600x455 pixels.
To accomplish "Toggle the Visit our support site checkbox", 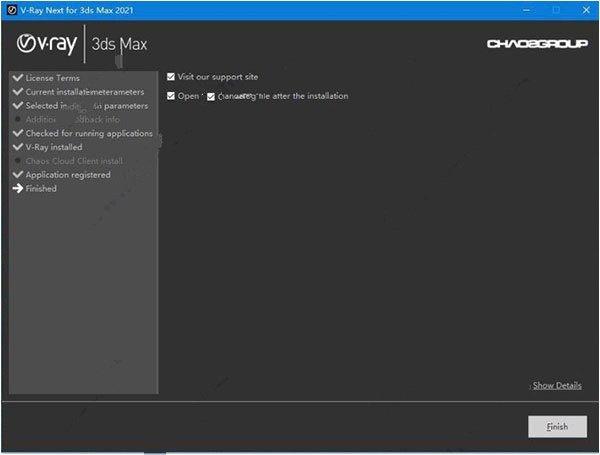I will (171, 77).
